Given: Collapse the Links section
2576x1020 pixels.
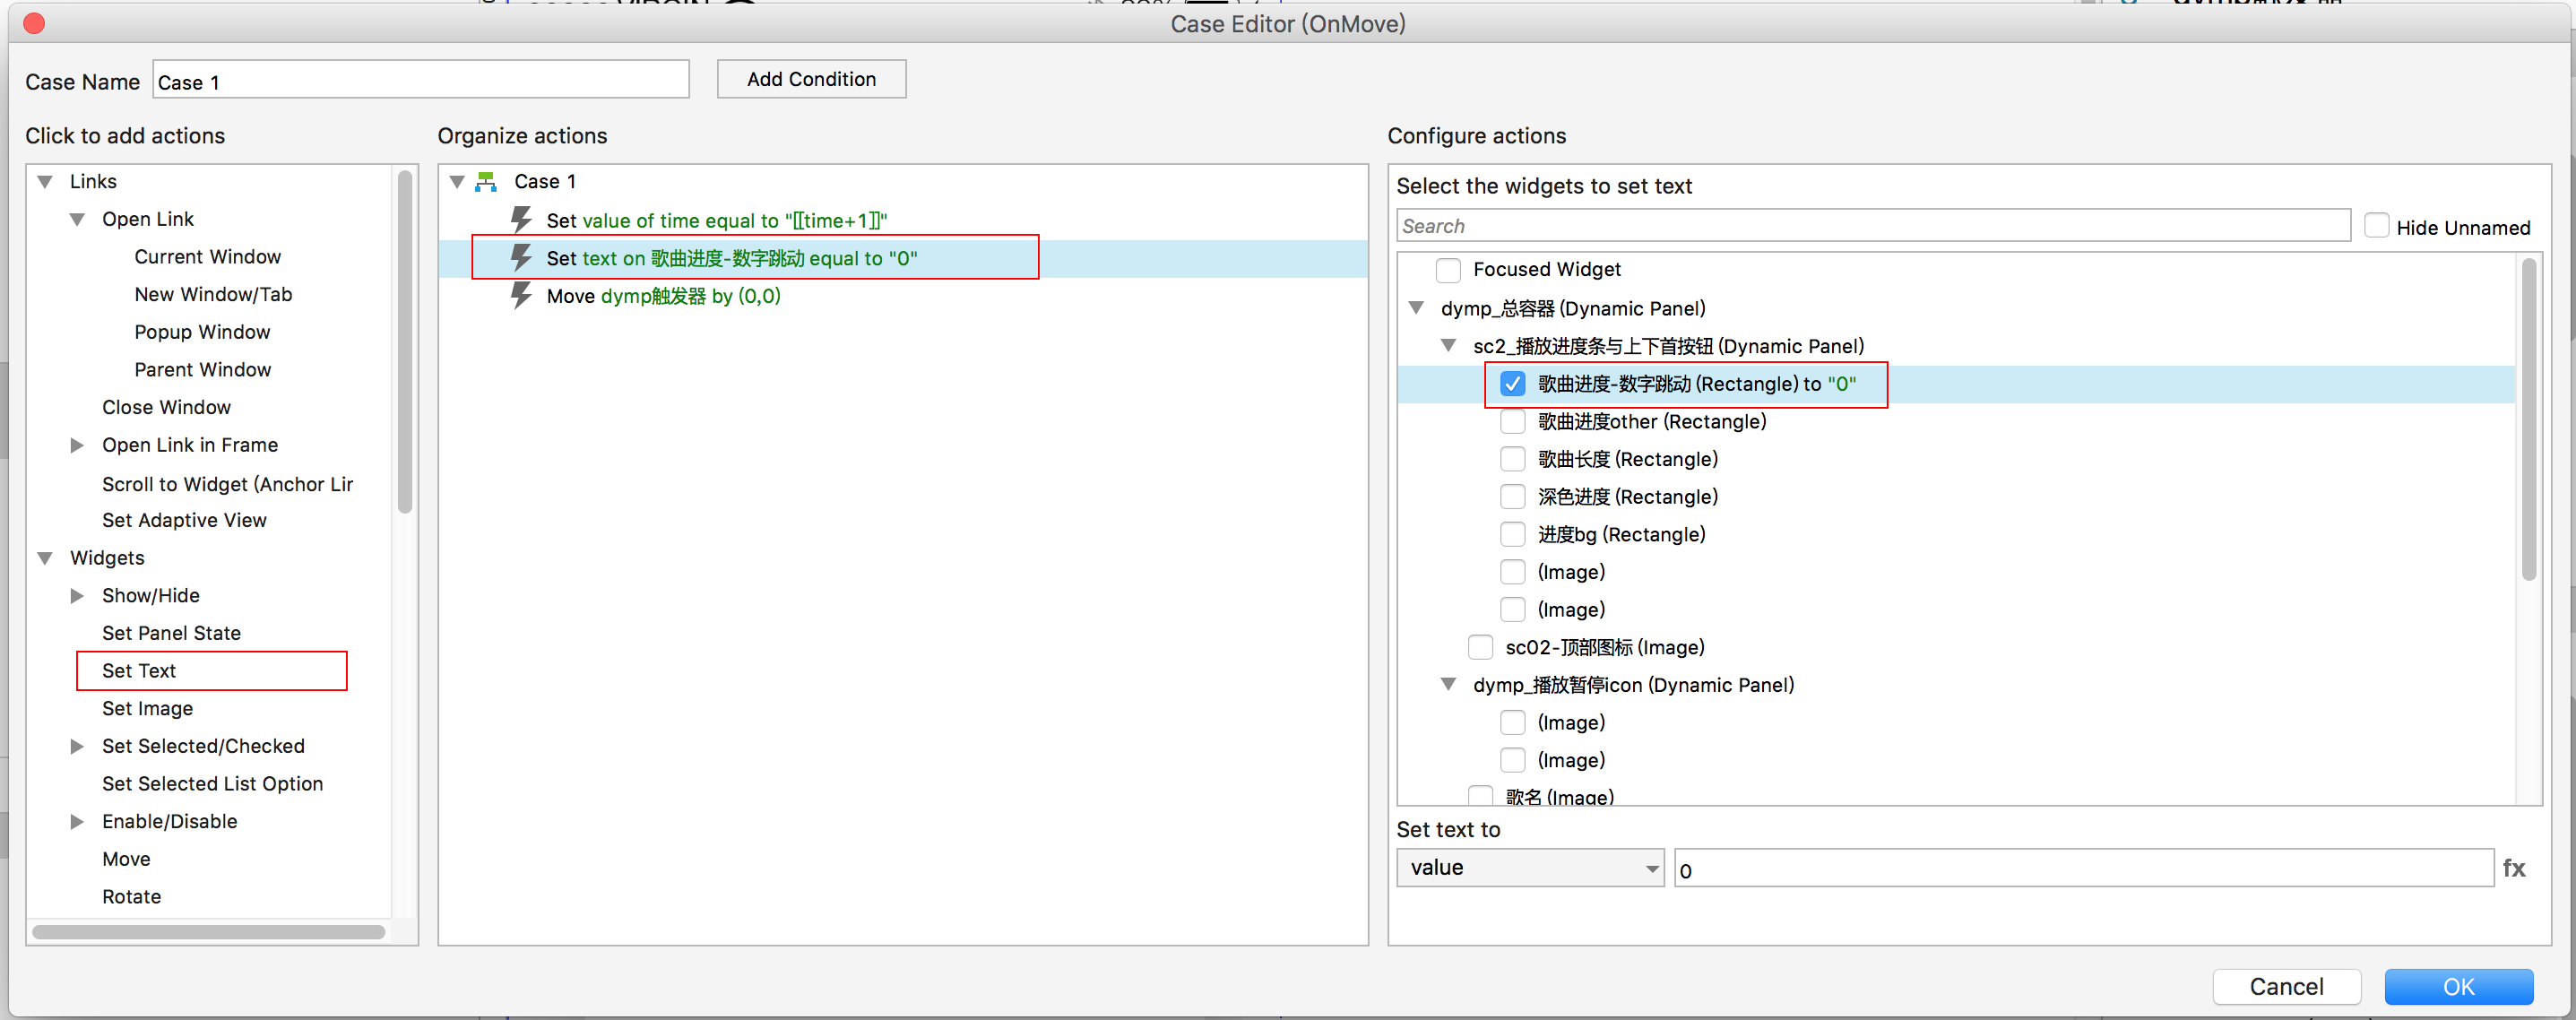Looking at the screenshot, I should tap(45, 181).
